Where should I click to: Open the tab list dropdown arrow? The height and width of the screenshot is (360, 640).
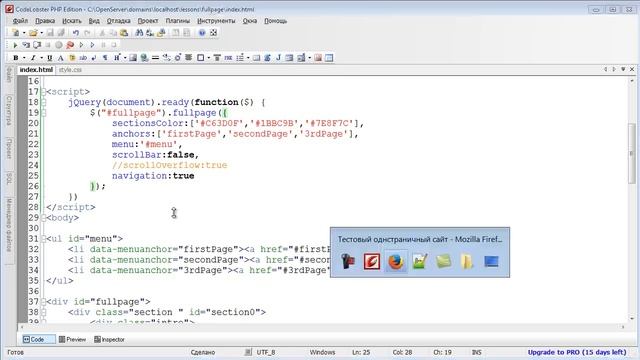pos(623,69)
